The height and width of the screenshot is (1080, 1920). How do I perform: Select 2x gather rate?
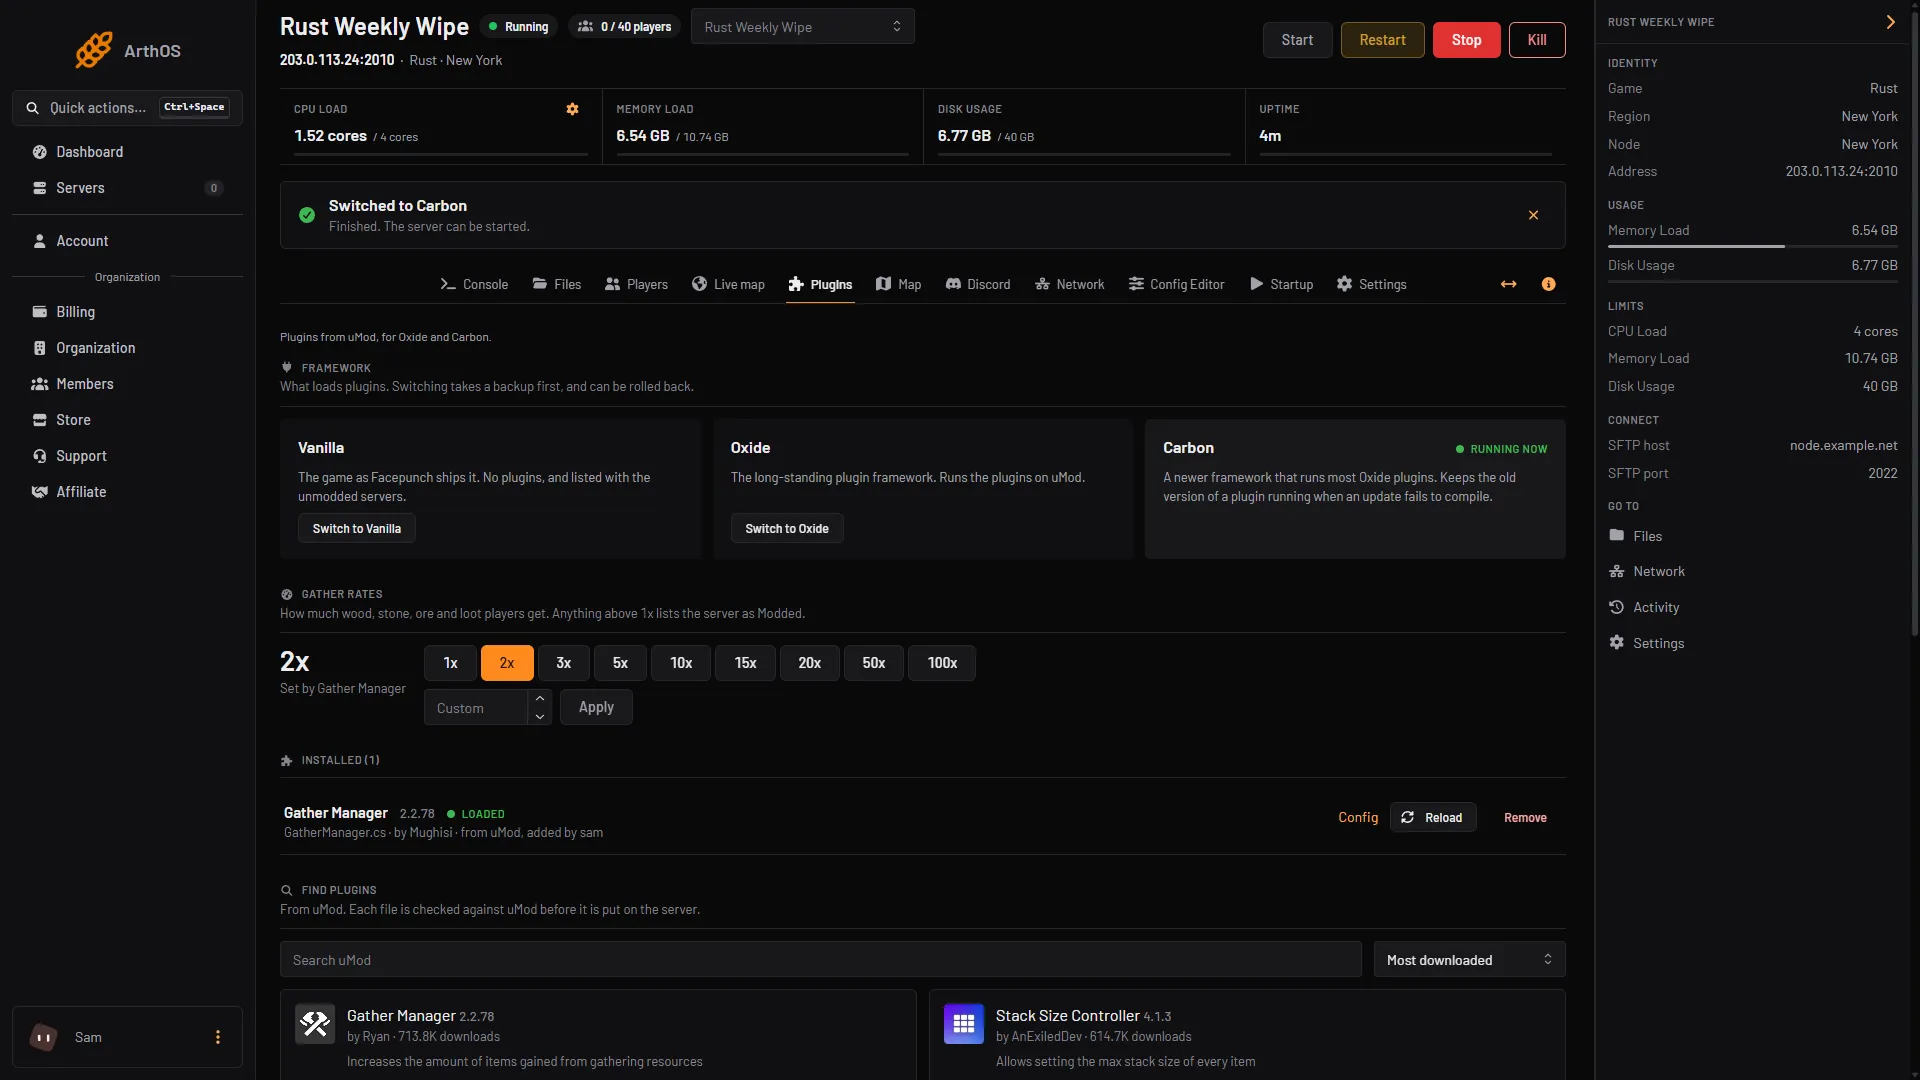tap(507, 663)
